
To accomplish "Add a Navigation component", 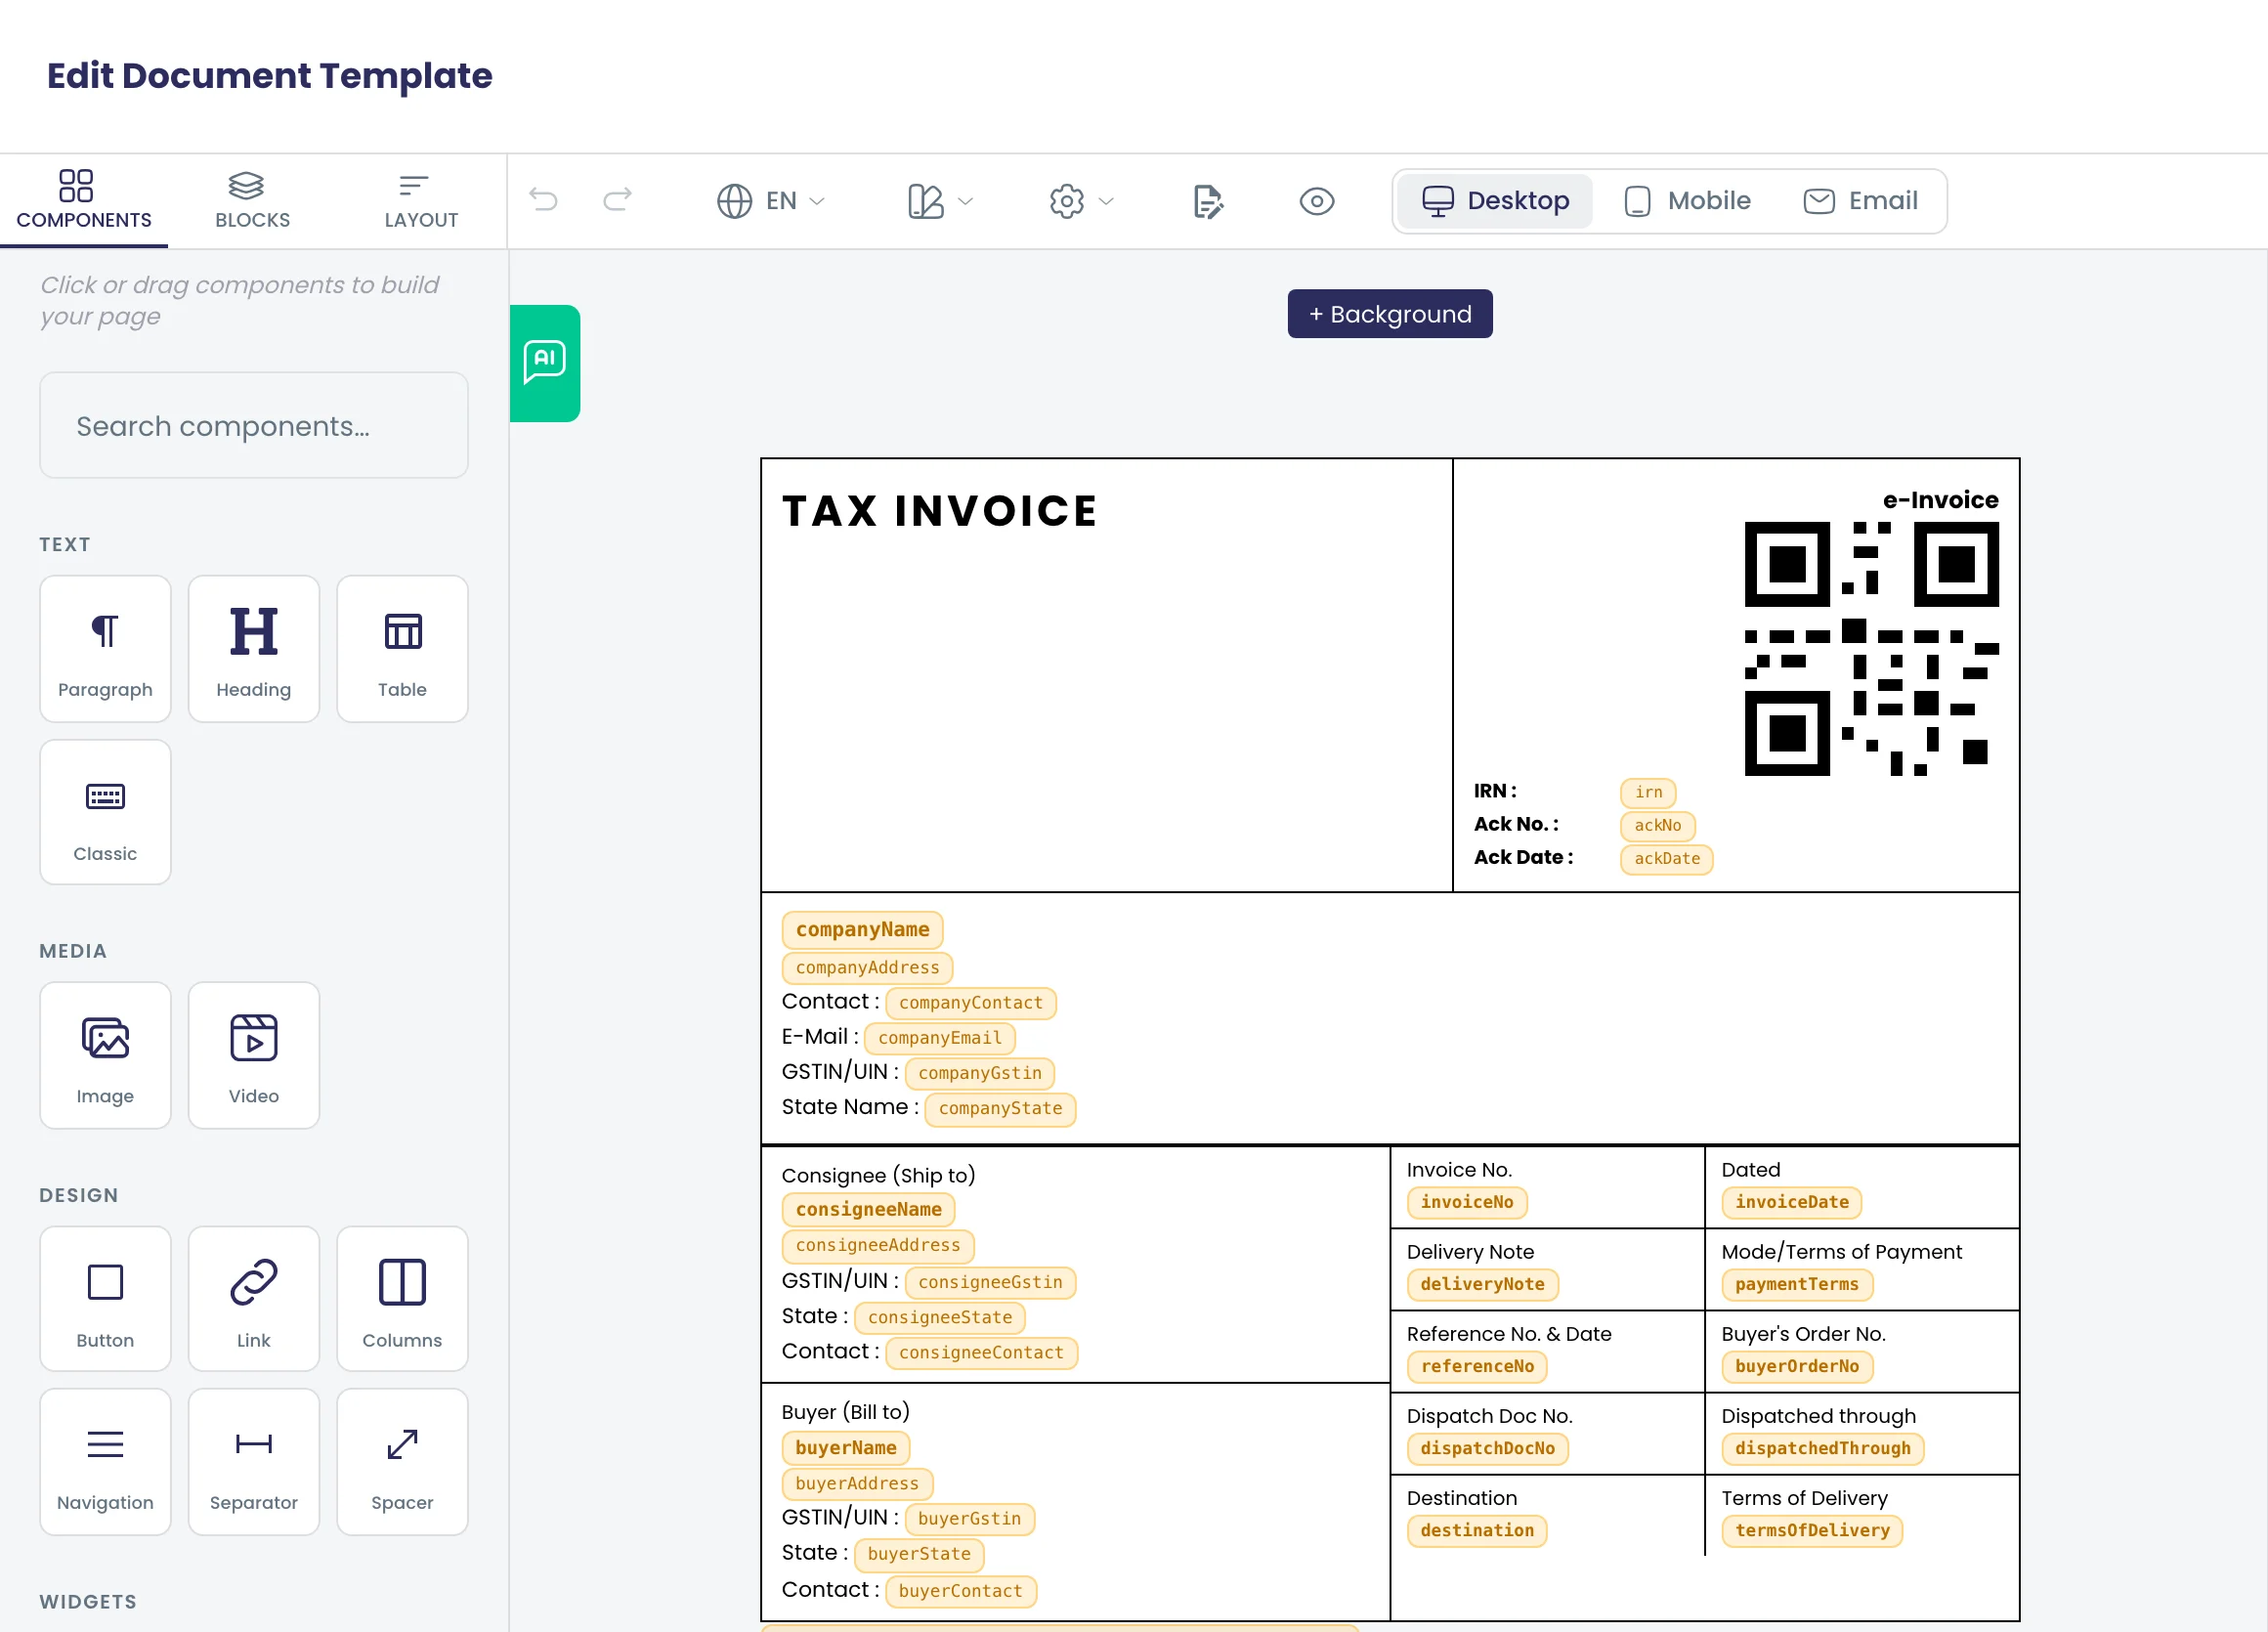I will 105,1462.
